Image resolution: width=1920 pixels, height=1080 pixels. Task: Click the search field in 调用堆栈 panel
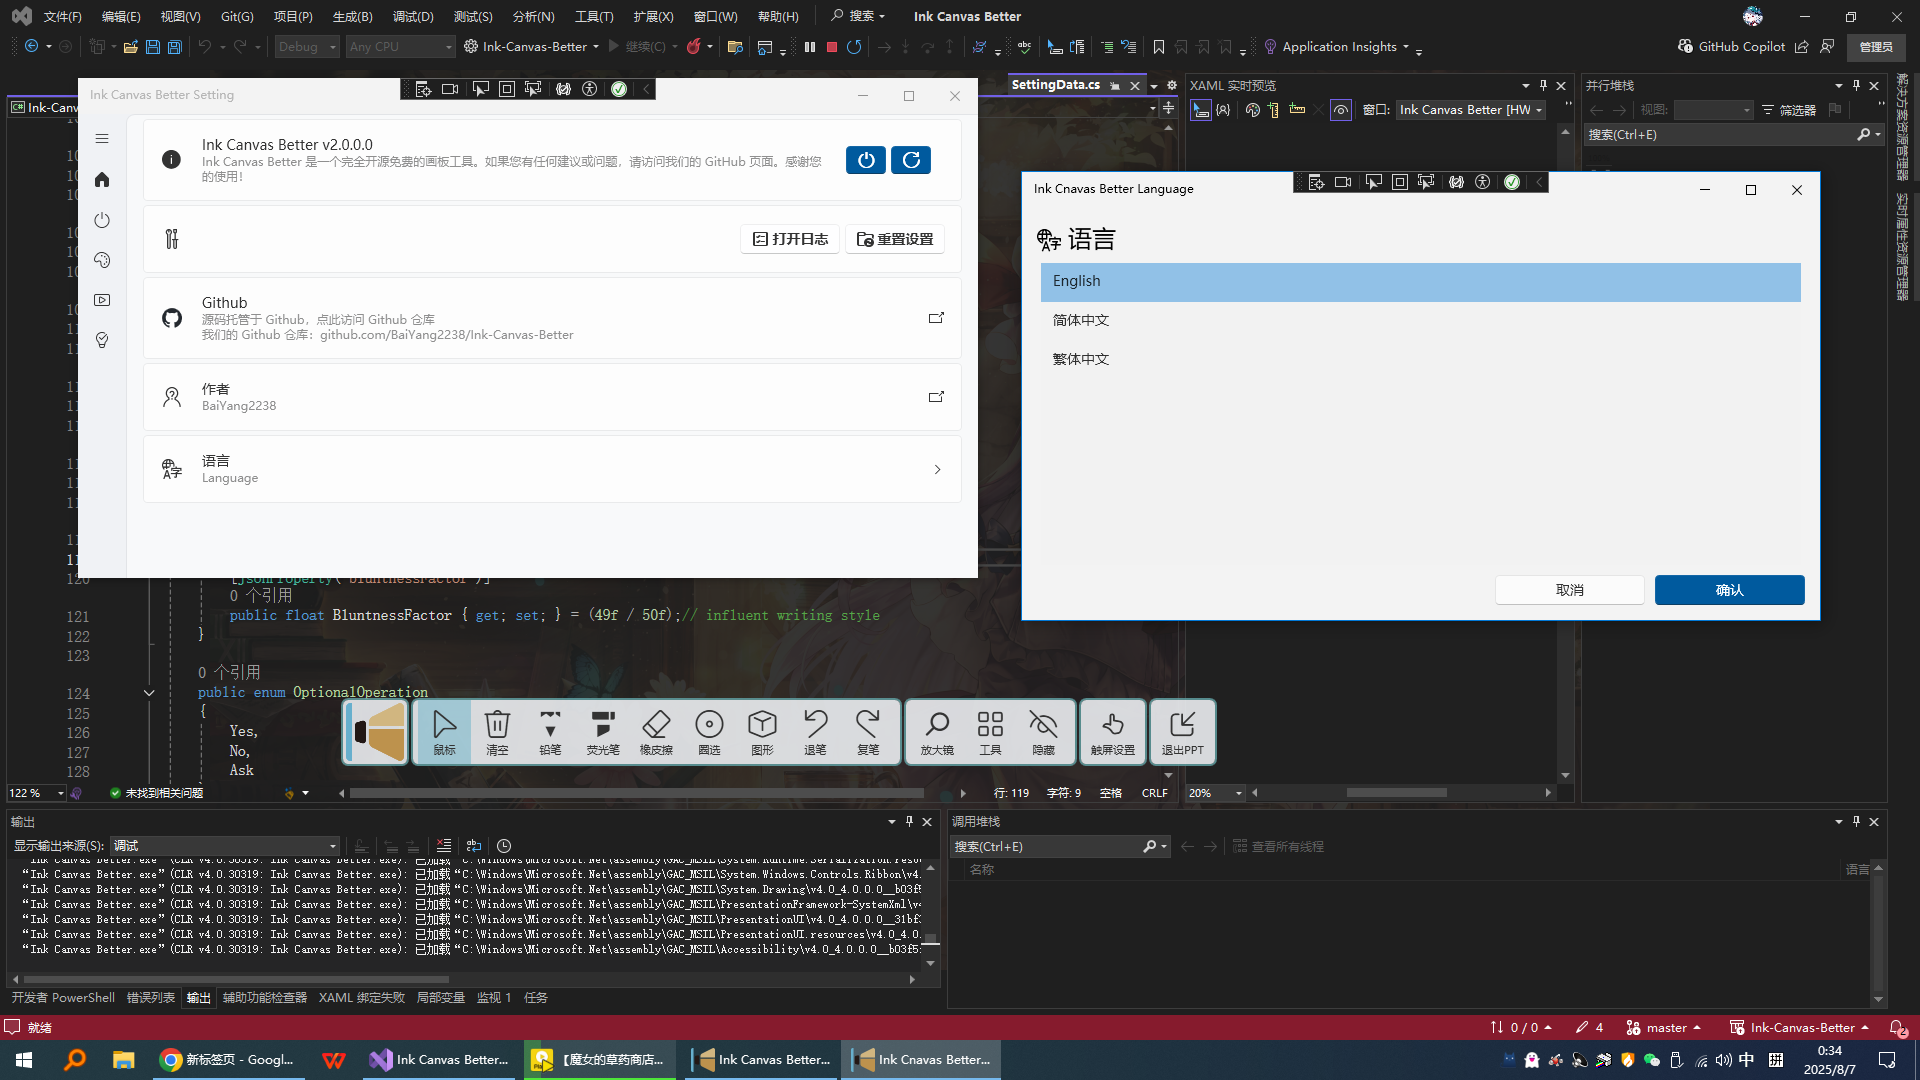(x=1045, y=847)
